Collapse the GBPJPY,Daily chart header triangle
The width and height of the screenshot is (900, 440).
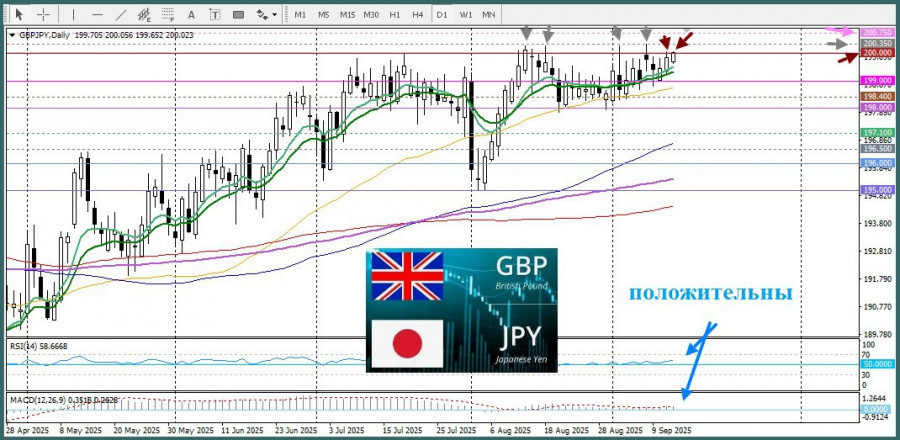tap(12, 34)
